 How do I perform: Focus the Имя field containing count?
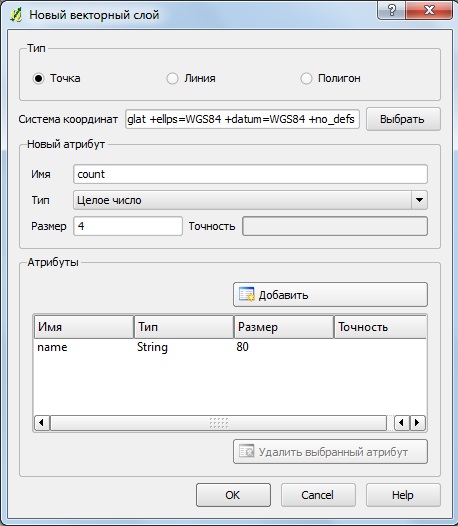point(250,174)
